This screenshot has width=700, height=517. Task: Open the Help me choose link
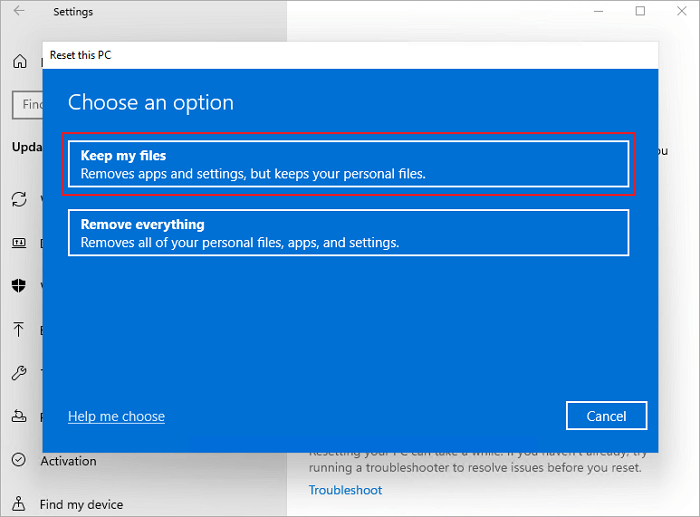(x=116, y=416)
